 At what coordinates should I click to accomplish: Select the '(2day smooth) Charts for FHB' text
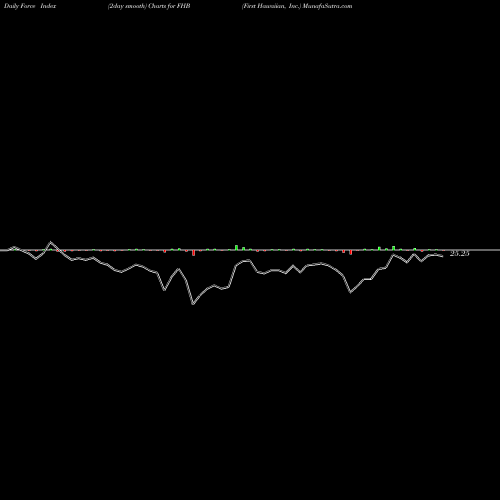[x=149, y=6]
